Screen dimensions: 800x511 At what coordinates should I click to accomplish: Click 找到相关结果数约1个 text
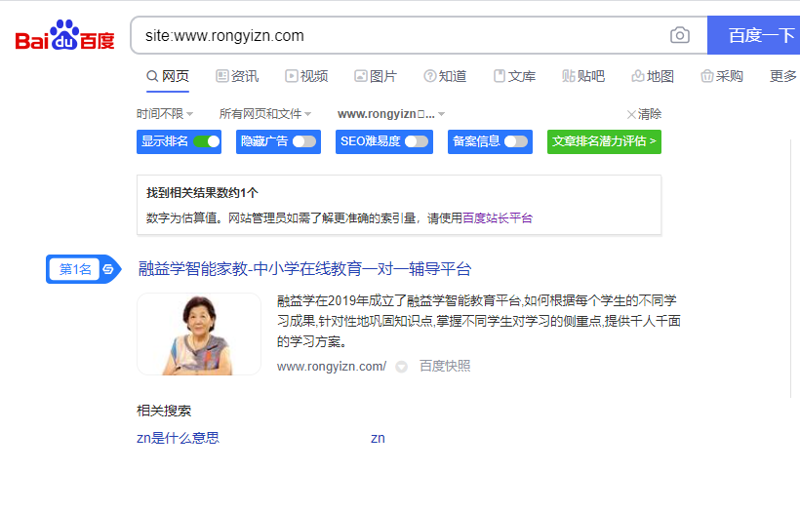(x=203, y=193)
